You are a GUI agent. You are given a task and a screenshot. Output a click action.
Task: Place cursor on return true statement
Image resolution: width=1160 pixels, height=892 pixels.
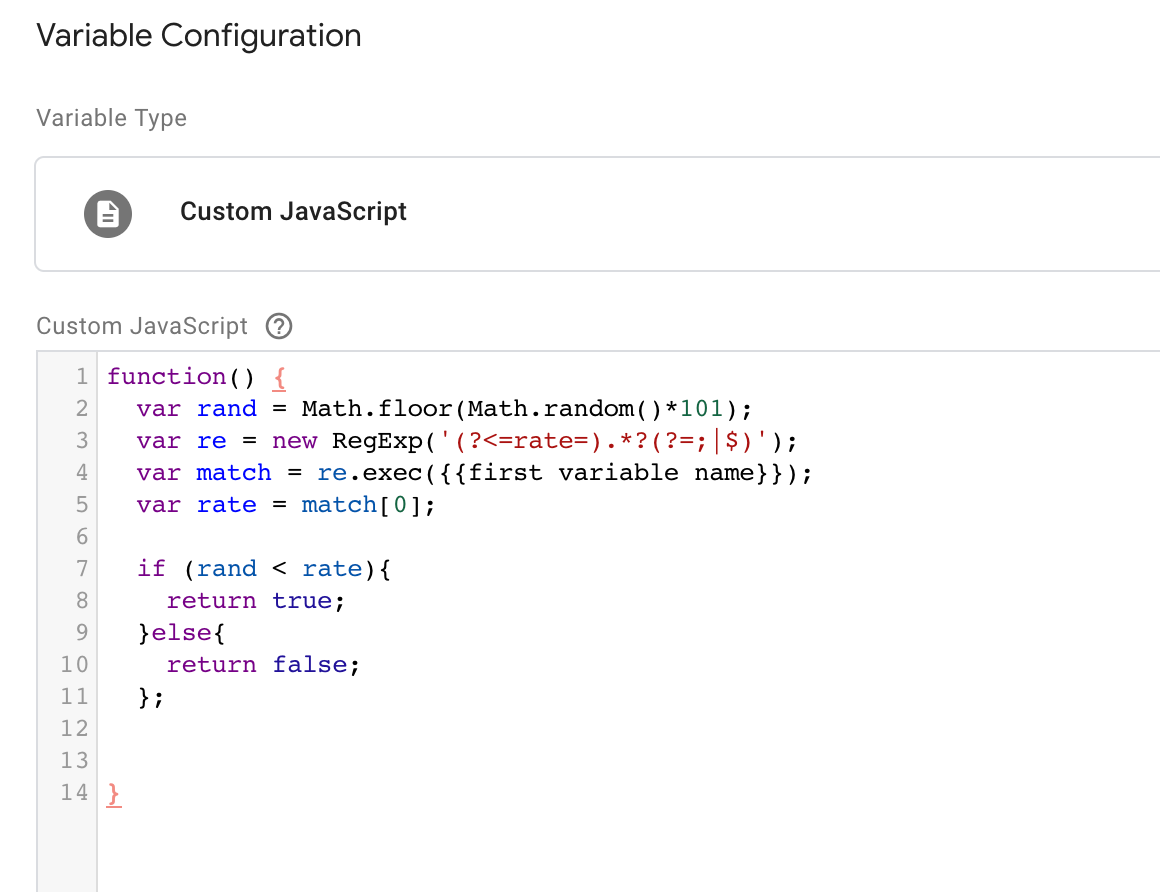pos(255,601)
